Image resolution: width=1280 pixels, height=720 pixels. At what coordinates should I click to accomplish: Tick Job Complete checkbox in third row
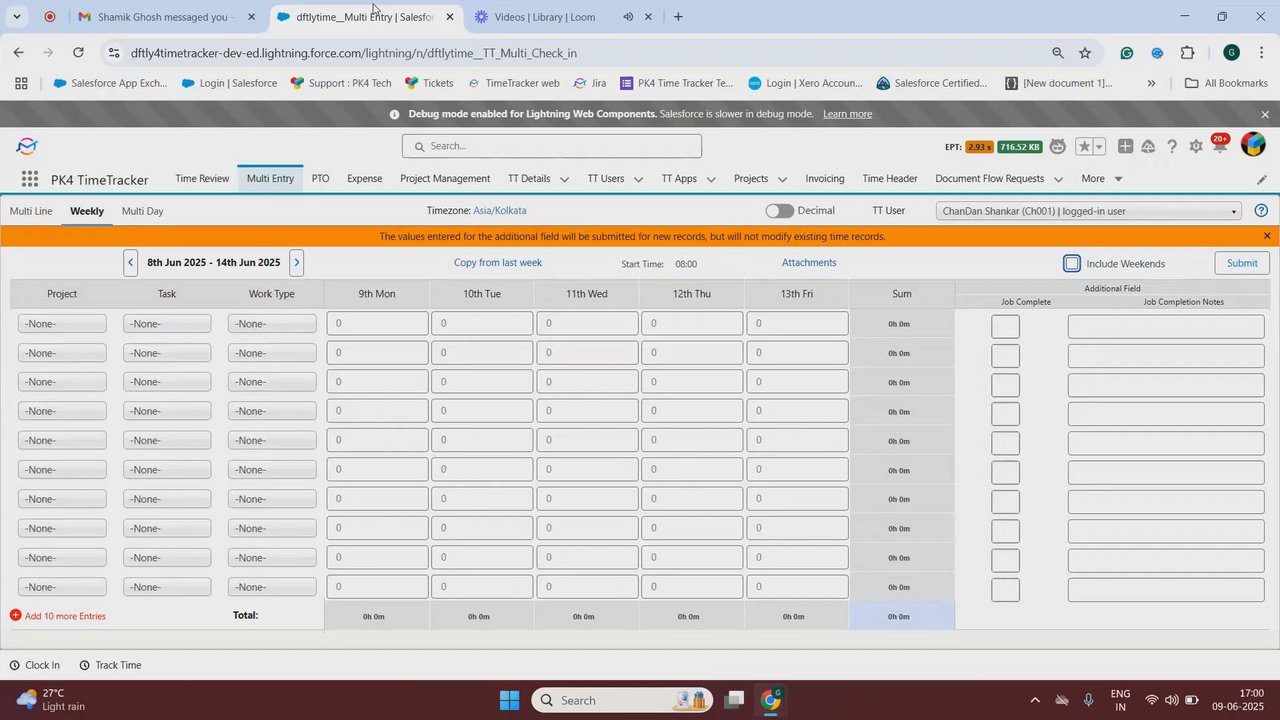pos(1005,385)
